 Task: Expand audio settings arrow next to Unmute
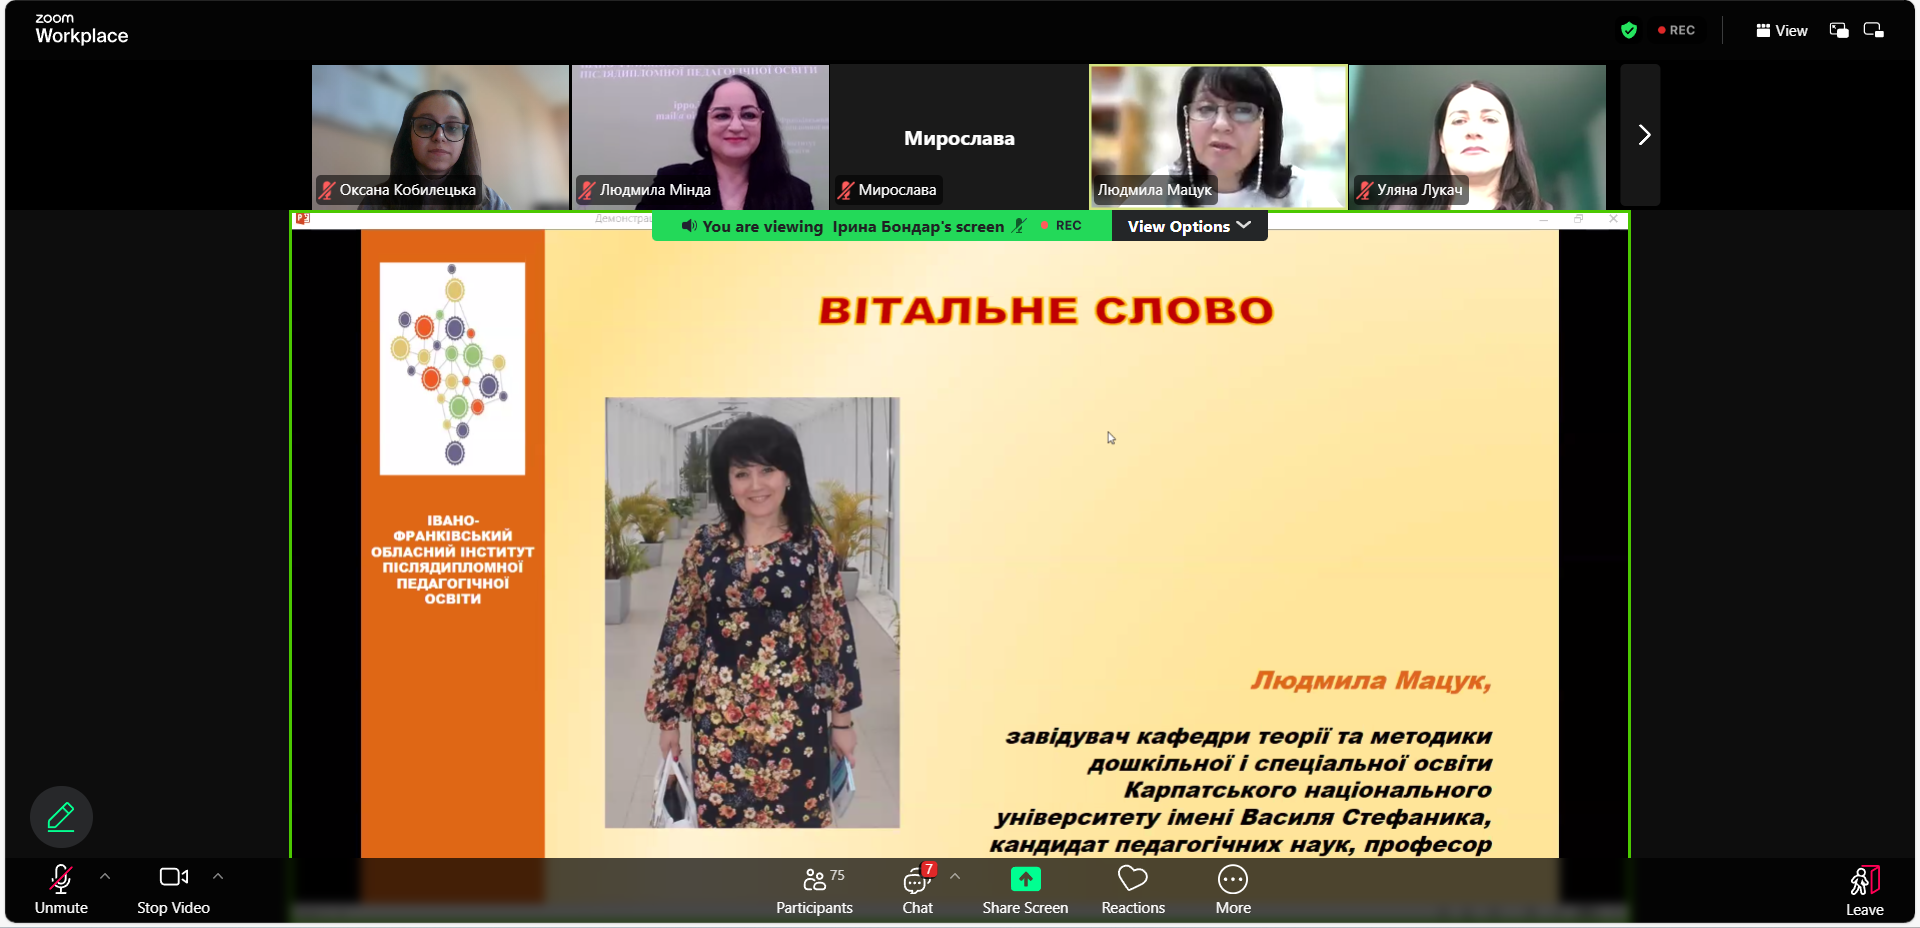(105, 876)
